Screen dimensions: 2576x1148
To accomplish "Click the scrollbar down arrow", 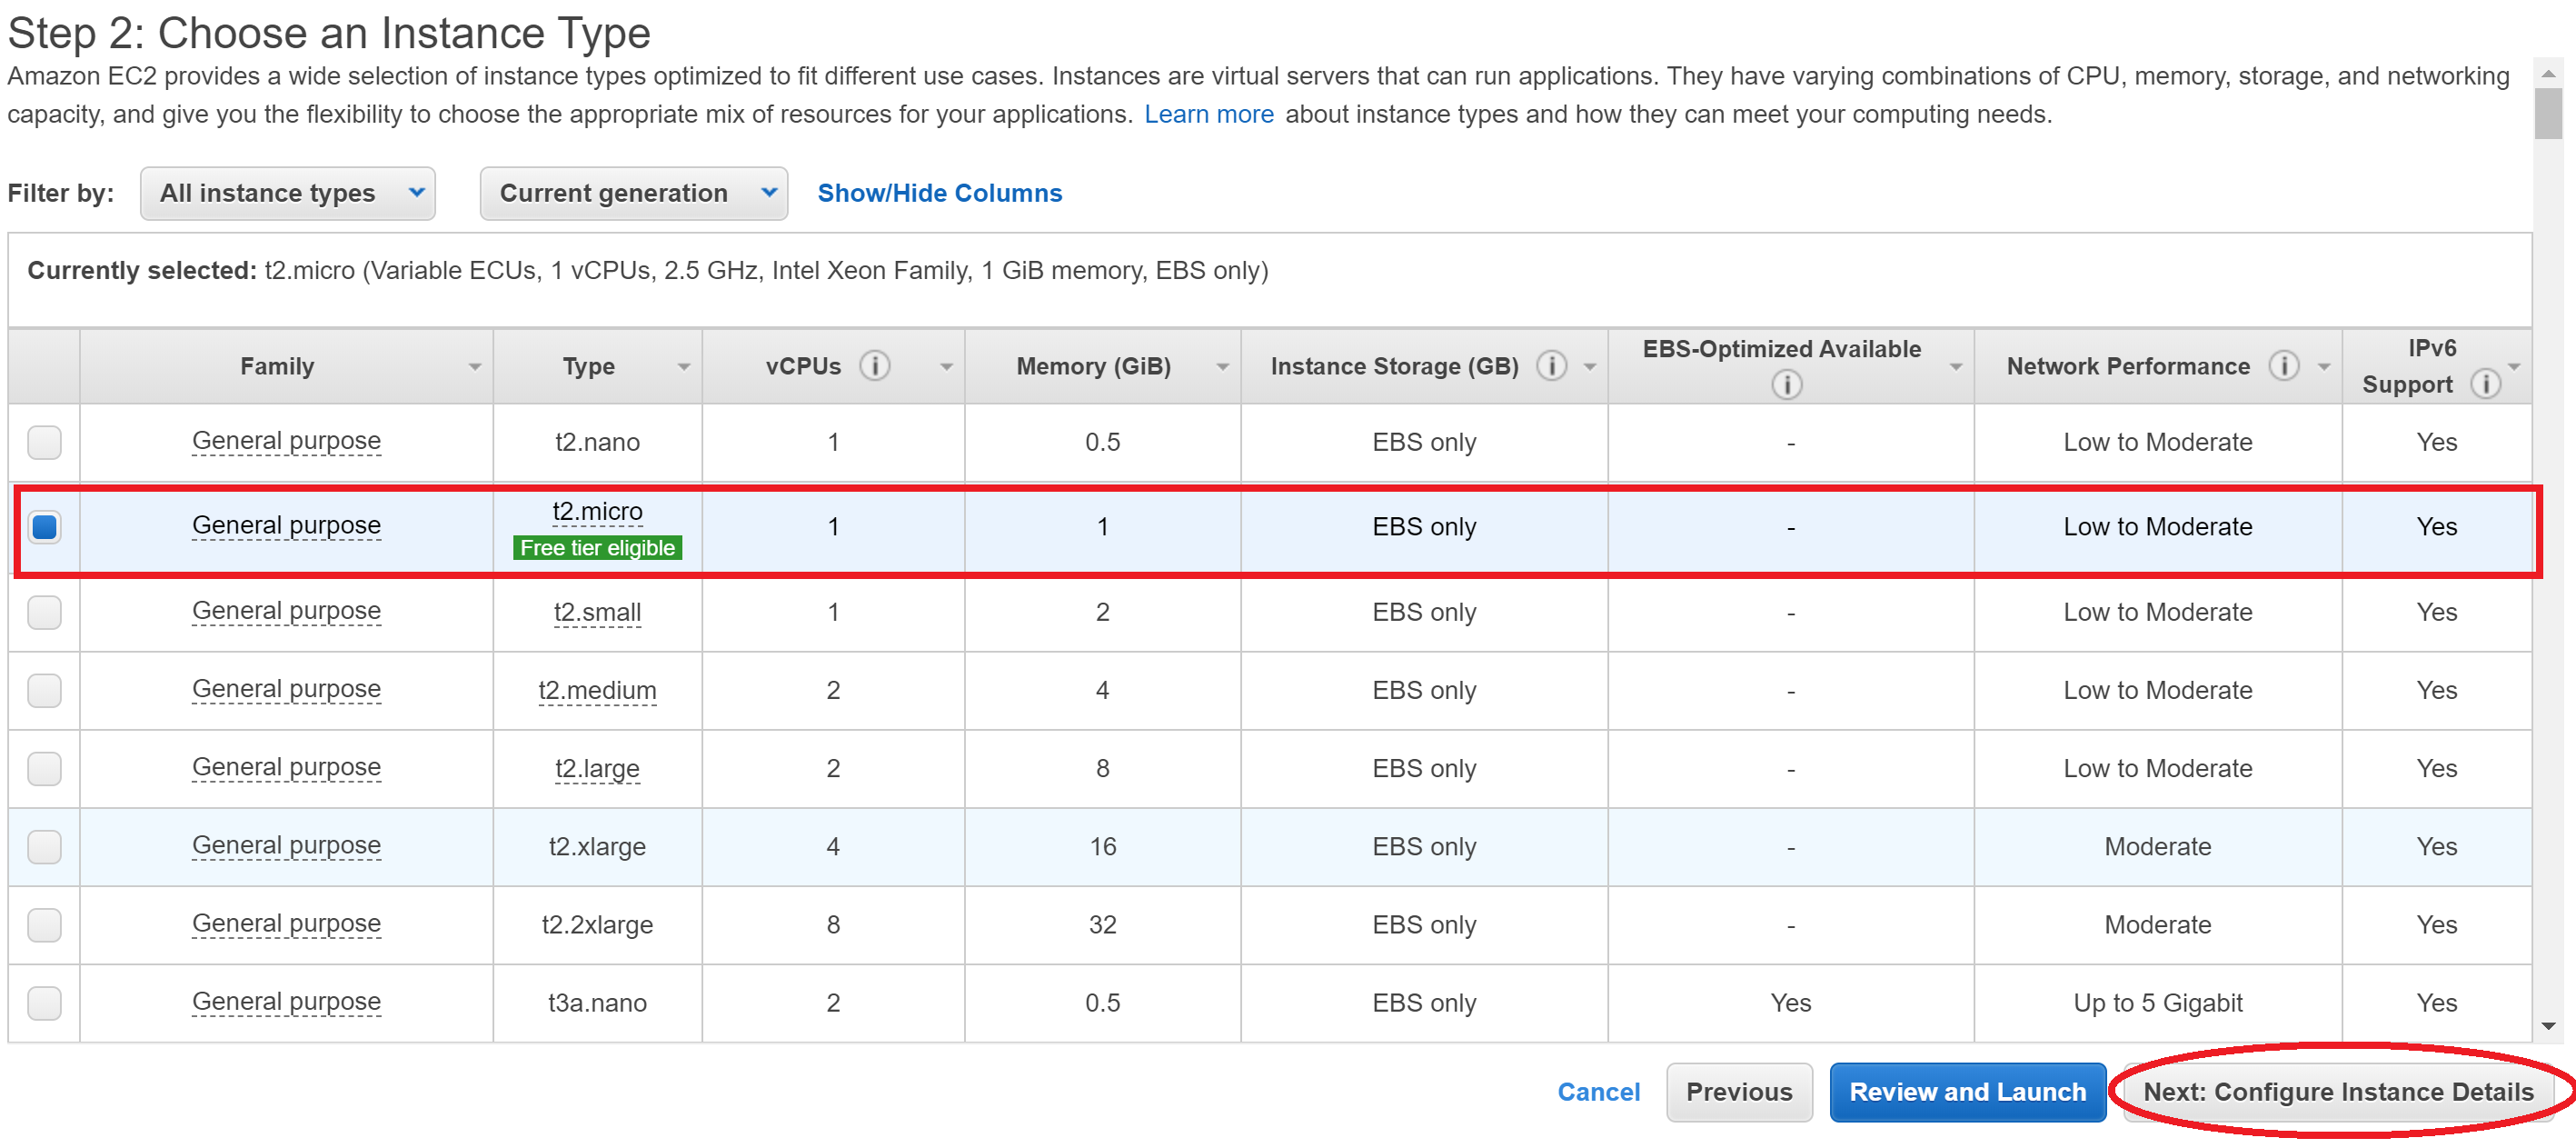I will point(2548,1027).
